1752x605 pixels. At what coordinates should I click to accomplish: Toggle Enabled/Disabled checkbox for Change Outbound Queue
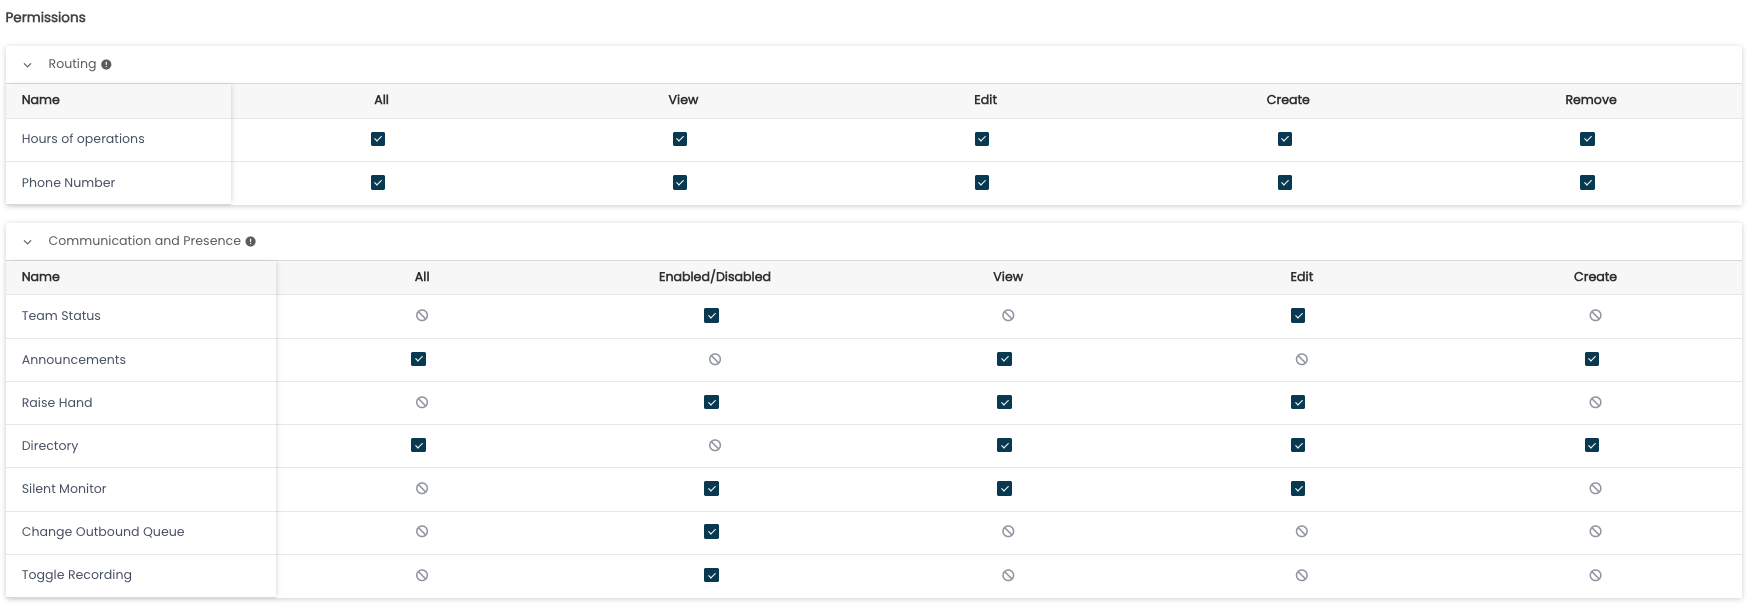711,531
